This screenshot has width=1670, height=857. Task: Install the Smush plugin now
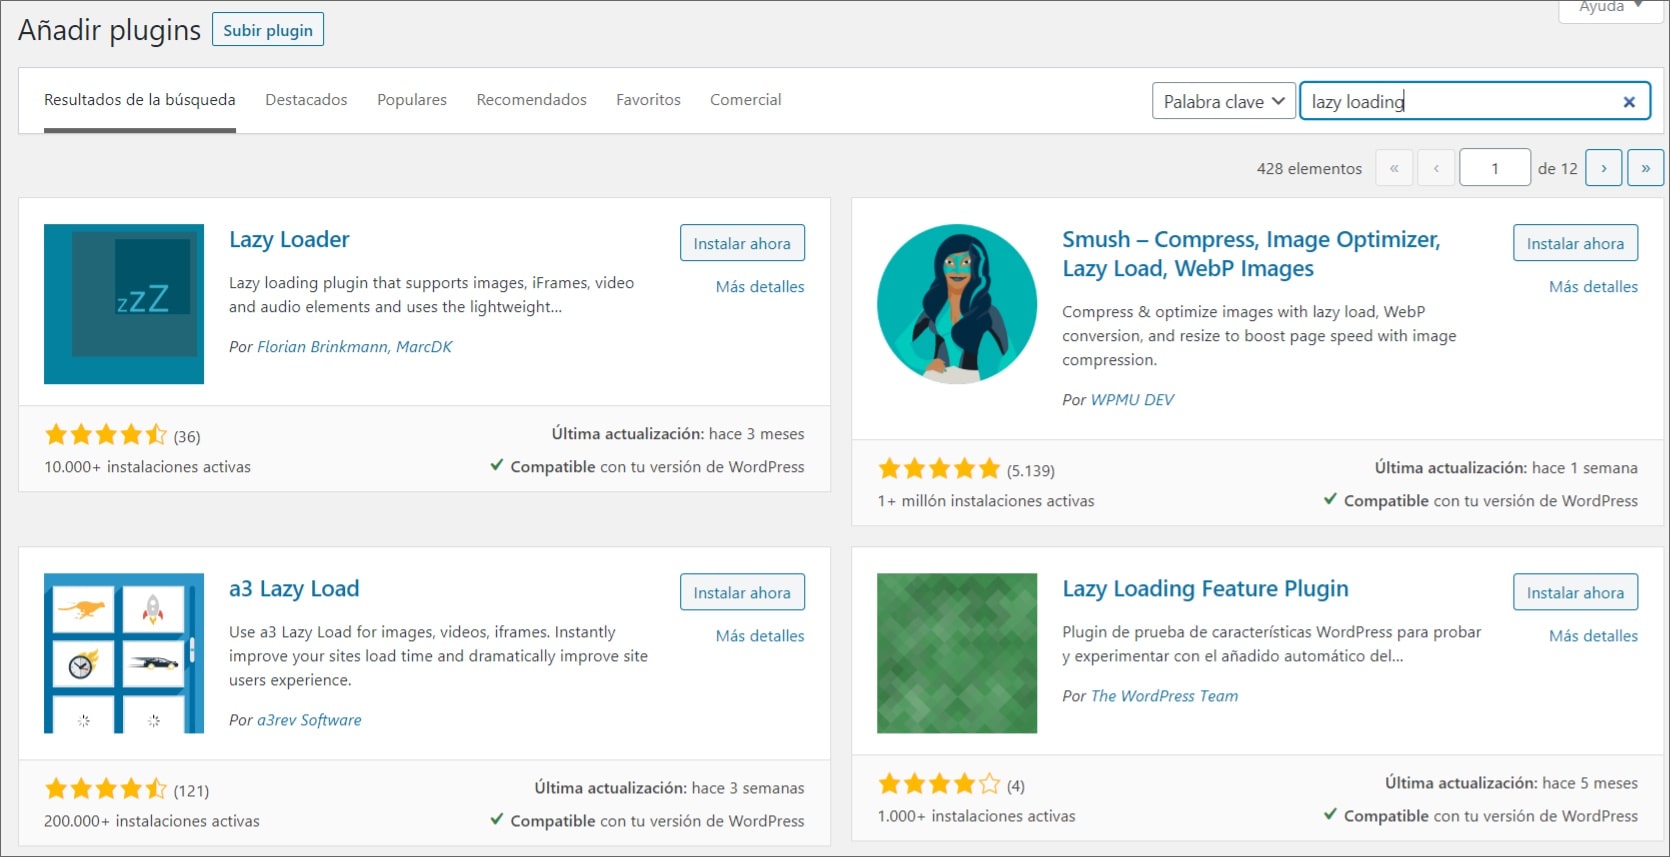(1575, 243)
